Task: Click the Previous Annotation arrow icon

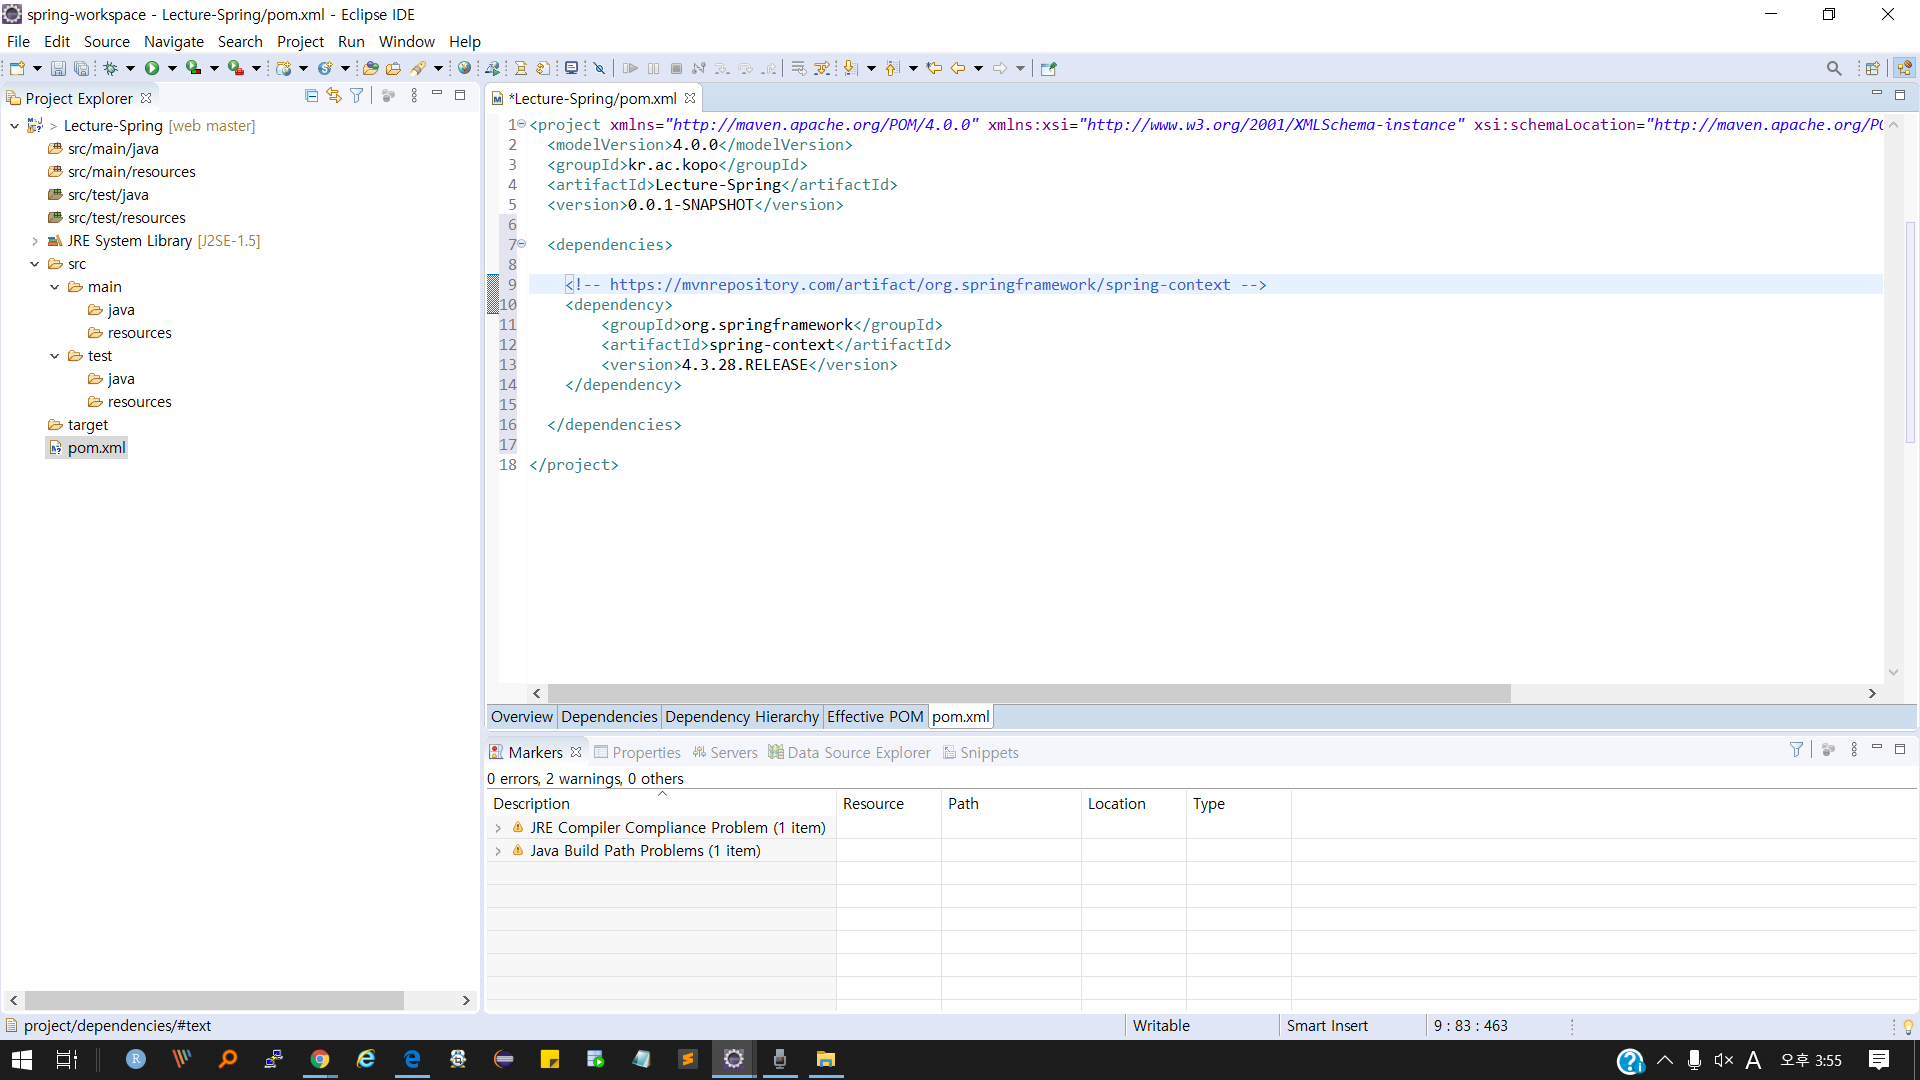Action: click(892, 68)
